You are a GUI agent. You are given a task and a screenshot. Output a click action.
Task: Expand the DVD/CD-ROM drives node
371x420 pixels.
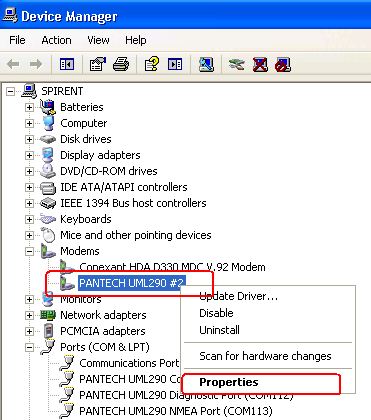pos(29,171)
